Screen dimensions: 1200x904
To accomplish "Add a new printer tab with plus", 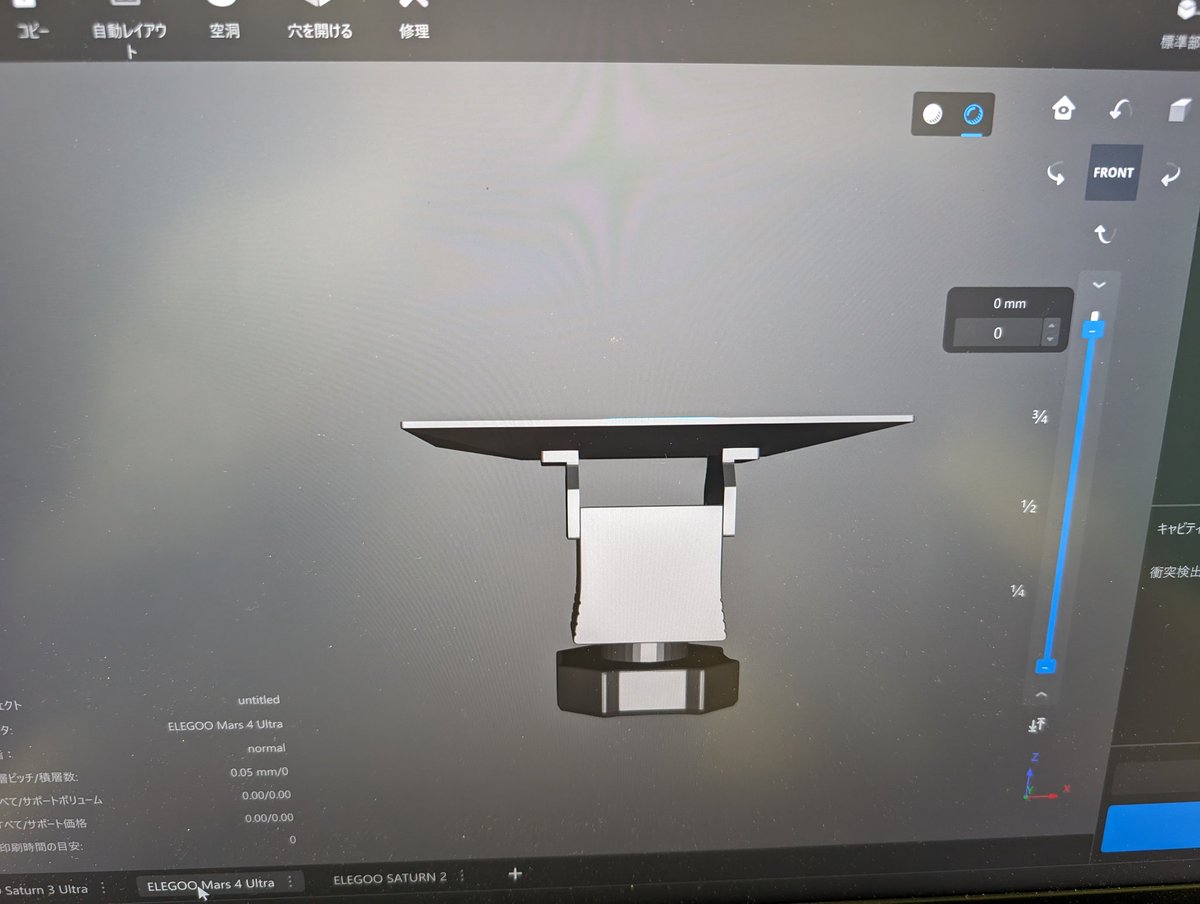I will point(515,874).
